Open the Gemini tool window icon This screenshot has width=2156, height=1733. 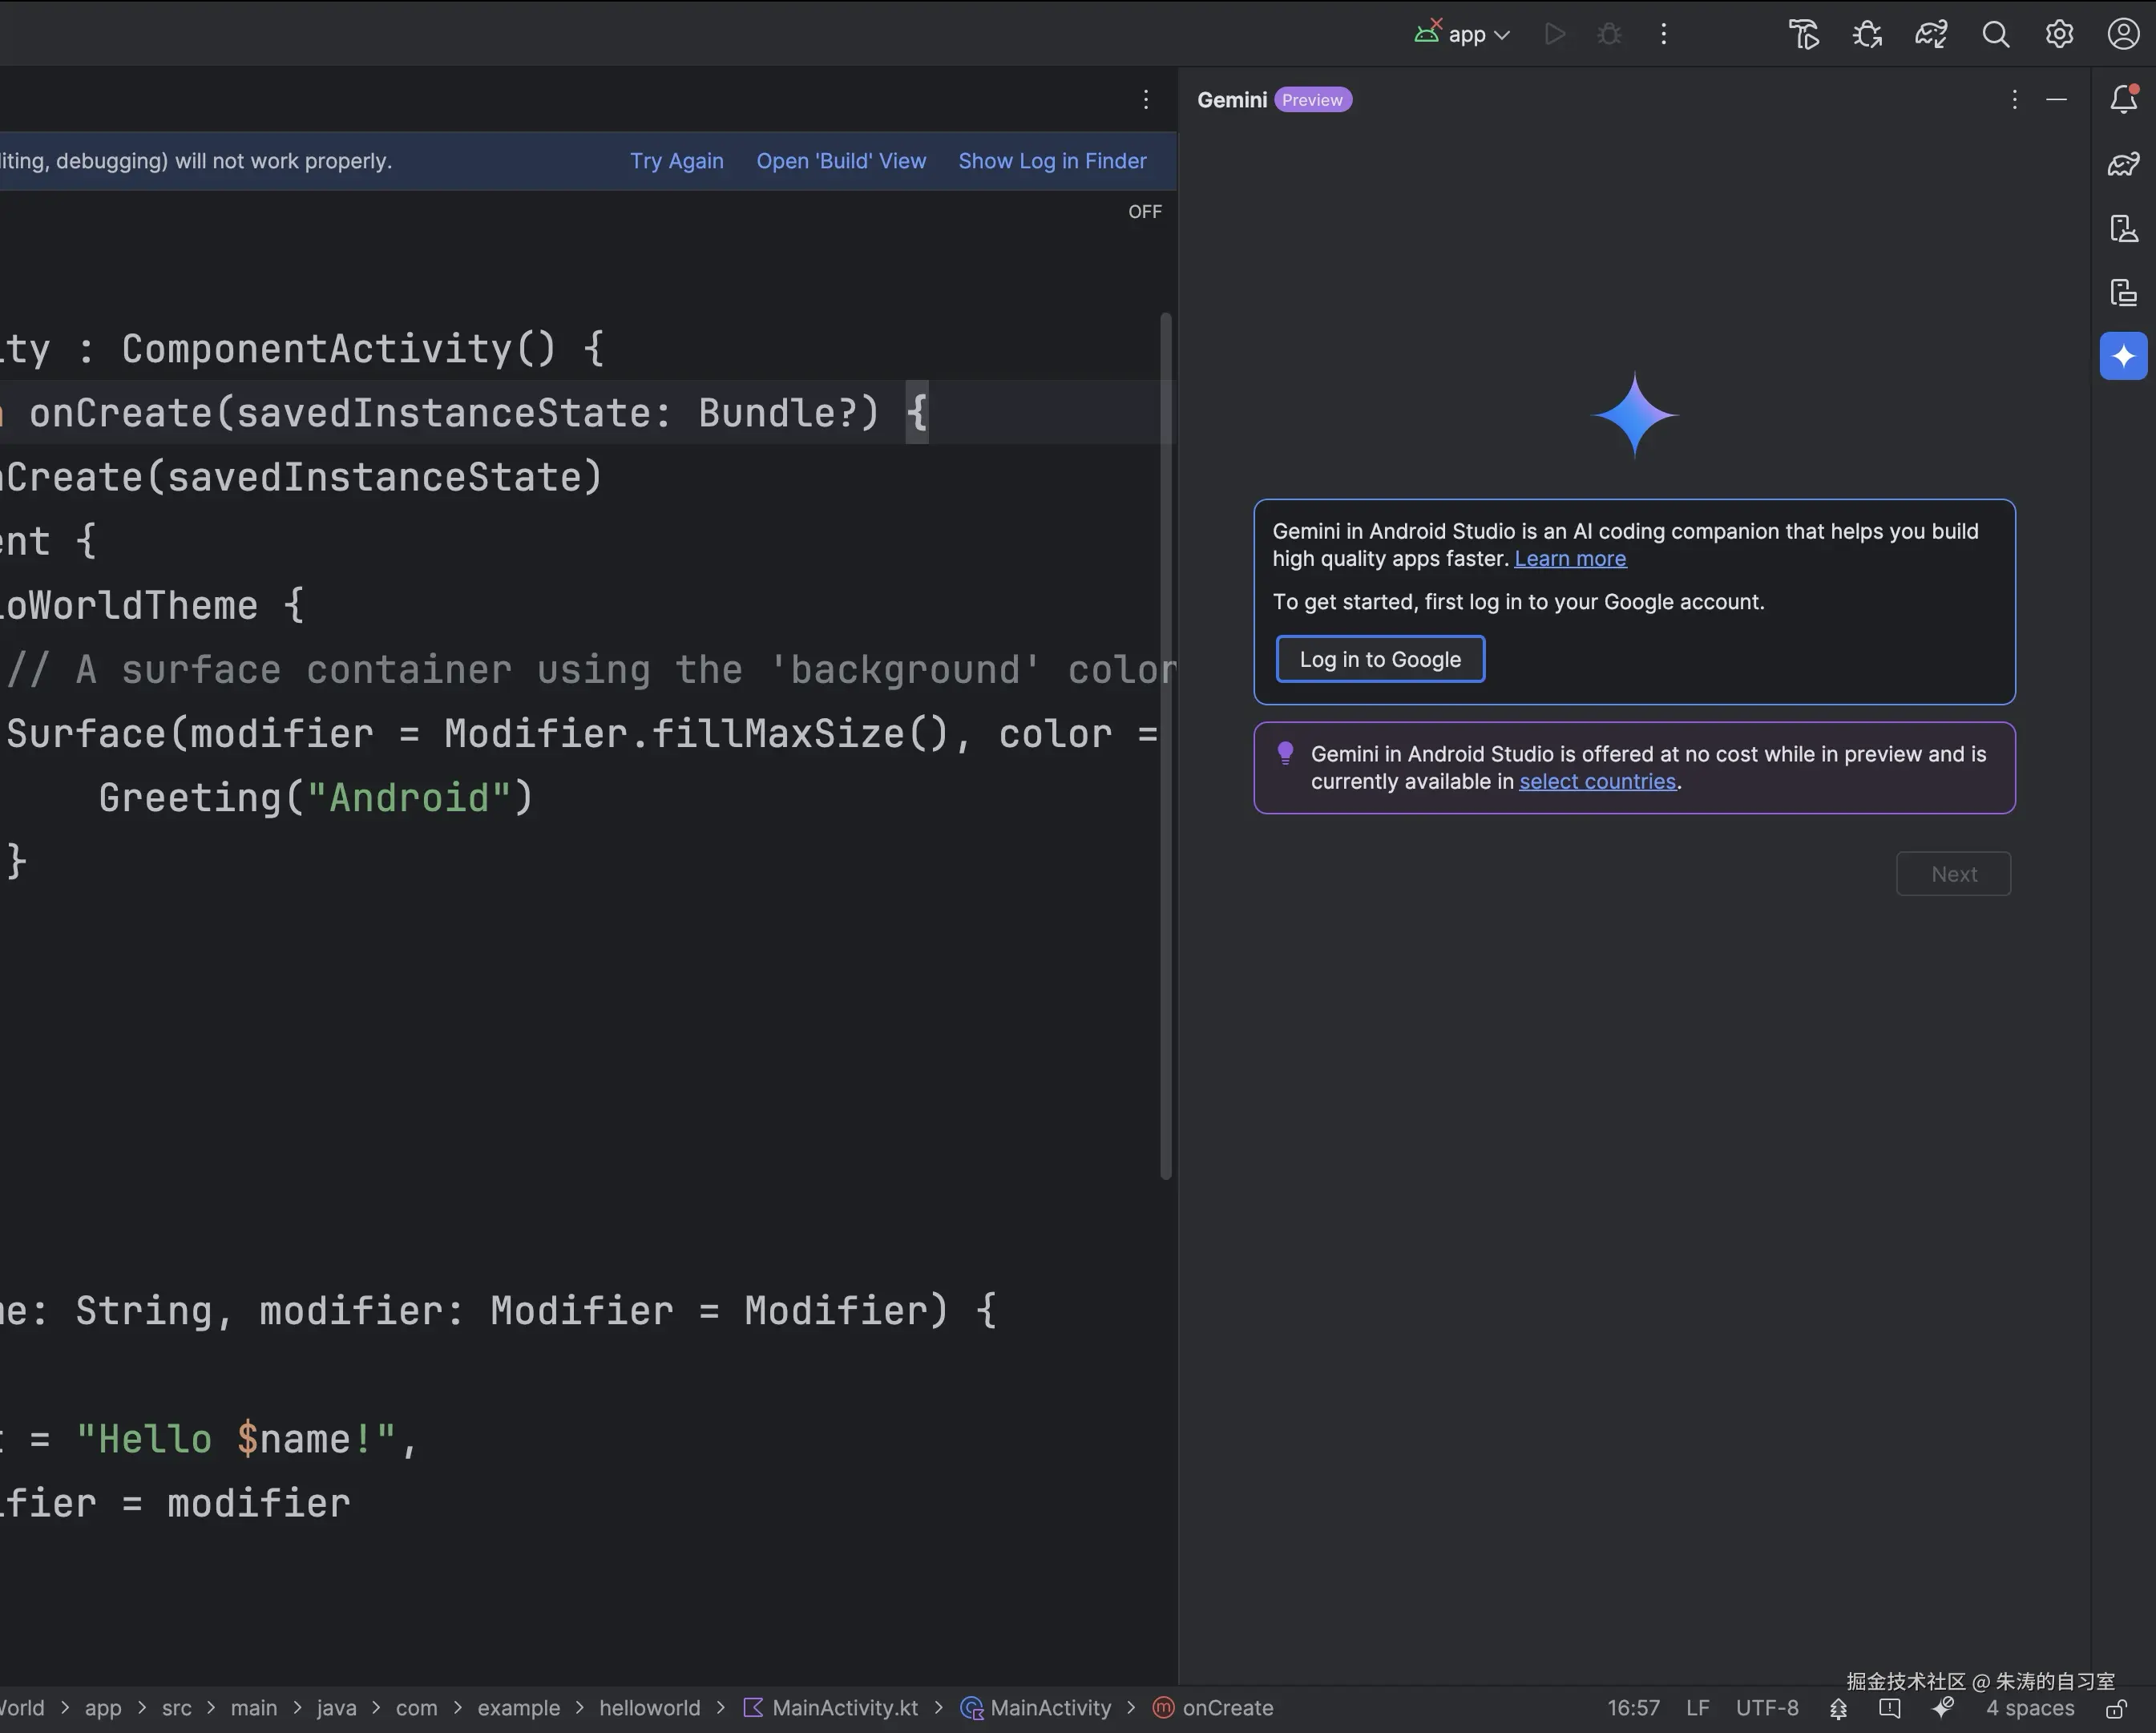2123,356
